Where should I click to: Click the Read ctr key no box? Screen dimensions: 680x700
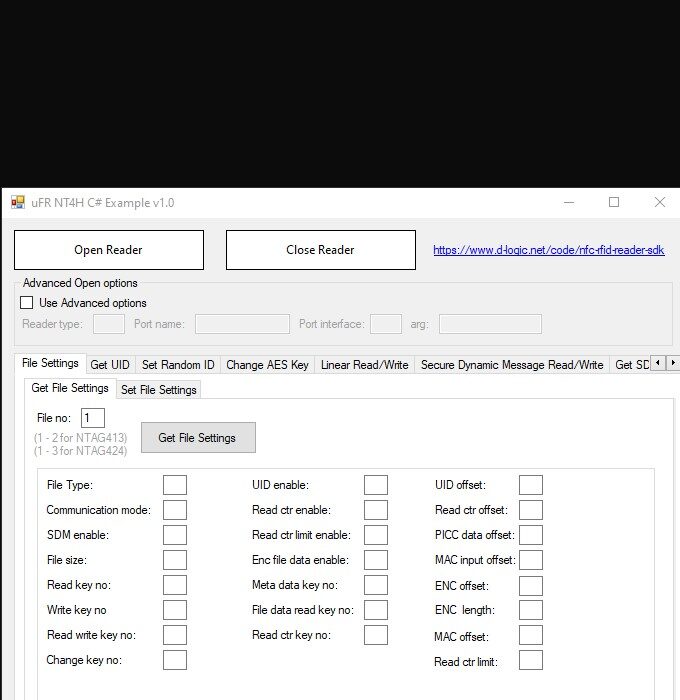click(x=375, y=635)
